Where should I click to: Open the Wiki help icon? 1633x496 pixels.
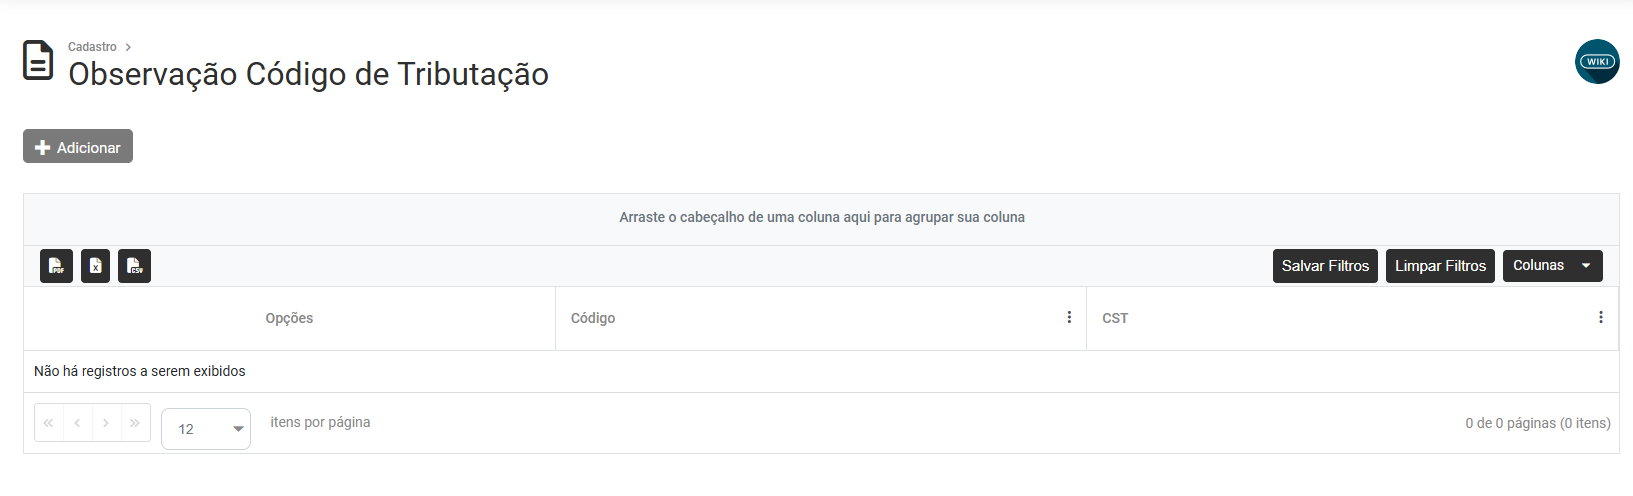pyautogui.click(x=1597, y=62)
